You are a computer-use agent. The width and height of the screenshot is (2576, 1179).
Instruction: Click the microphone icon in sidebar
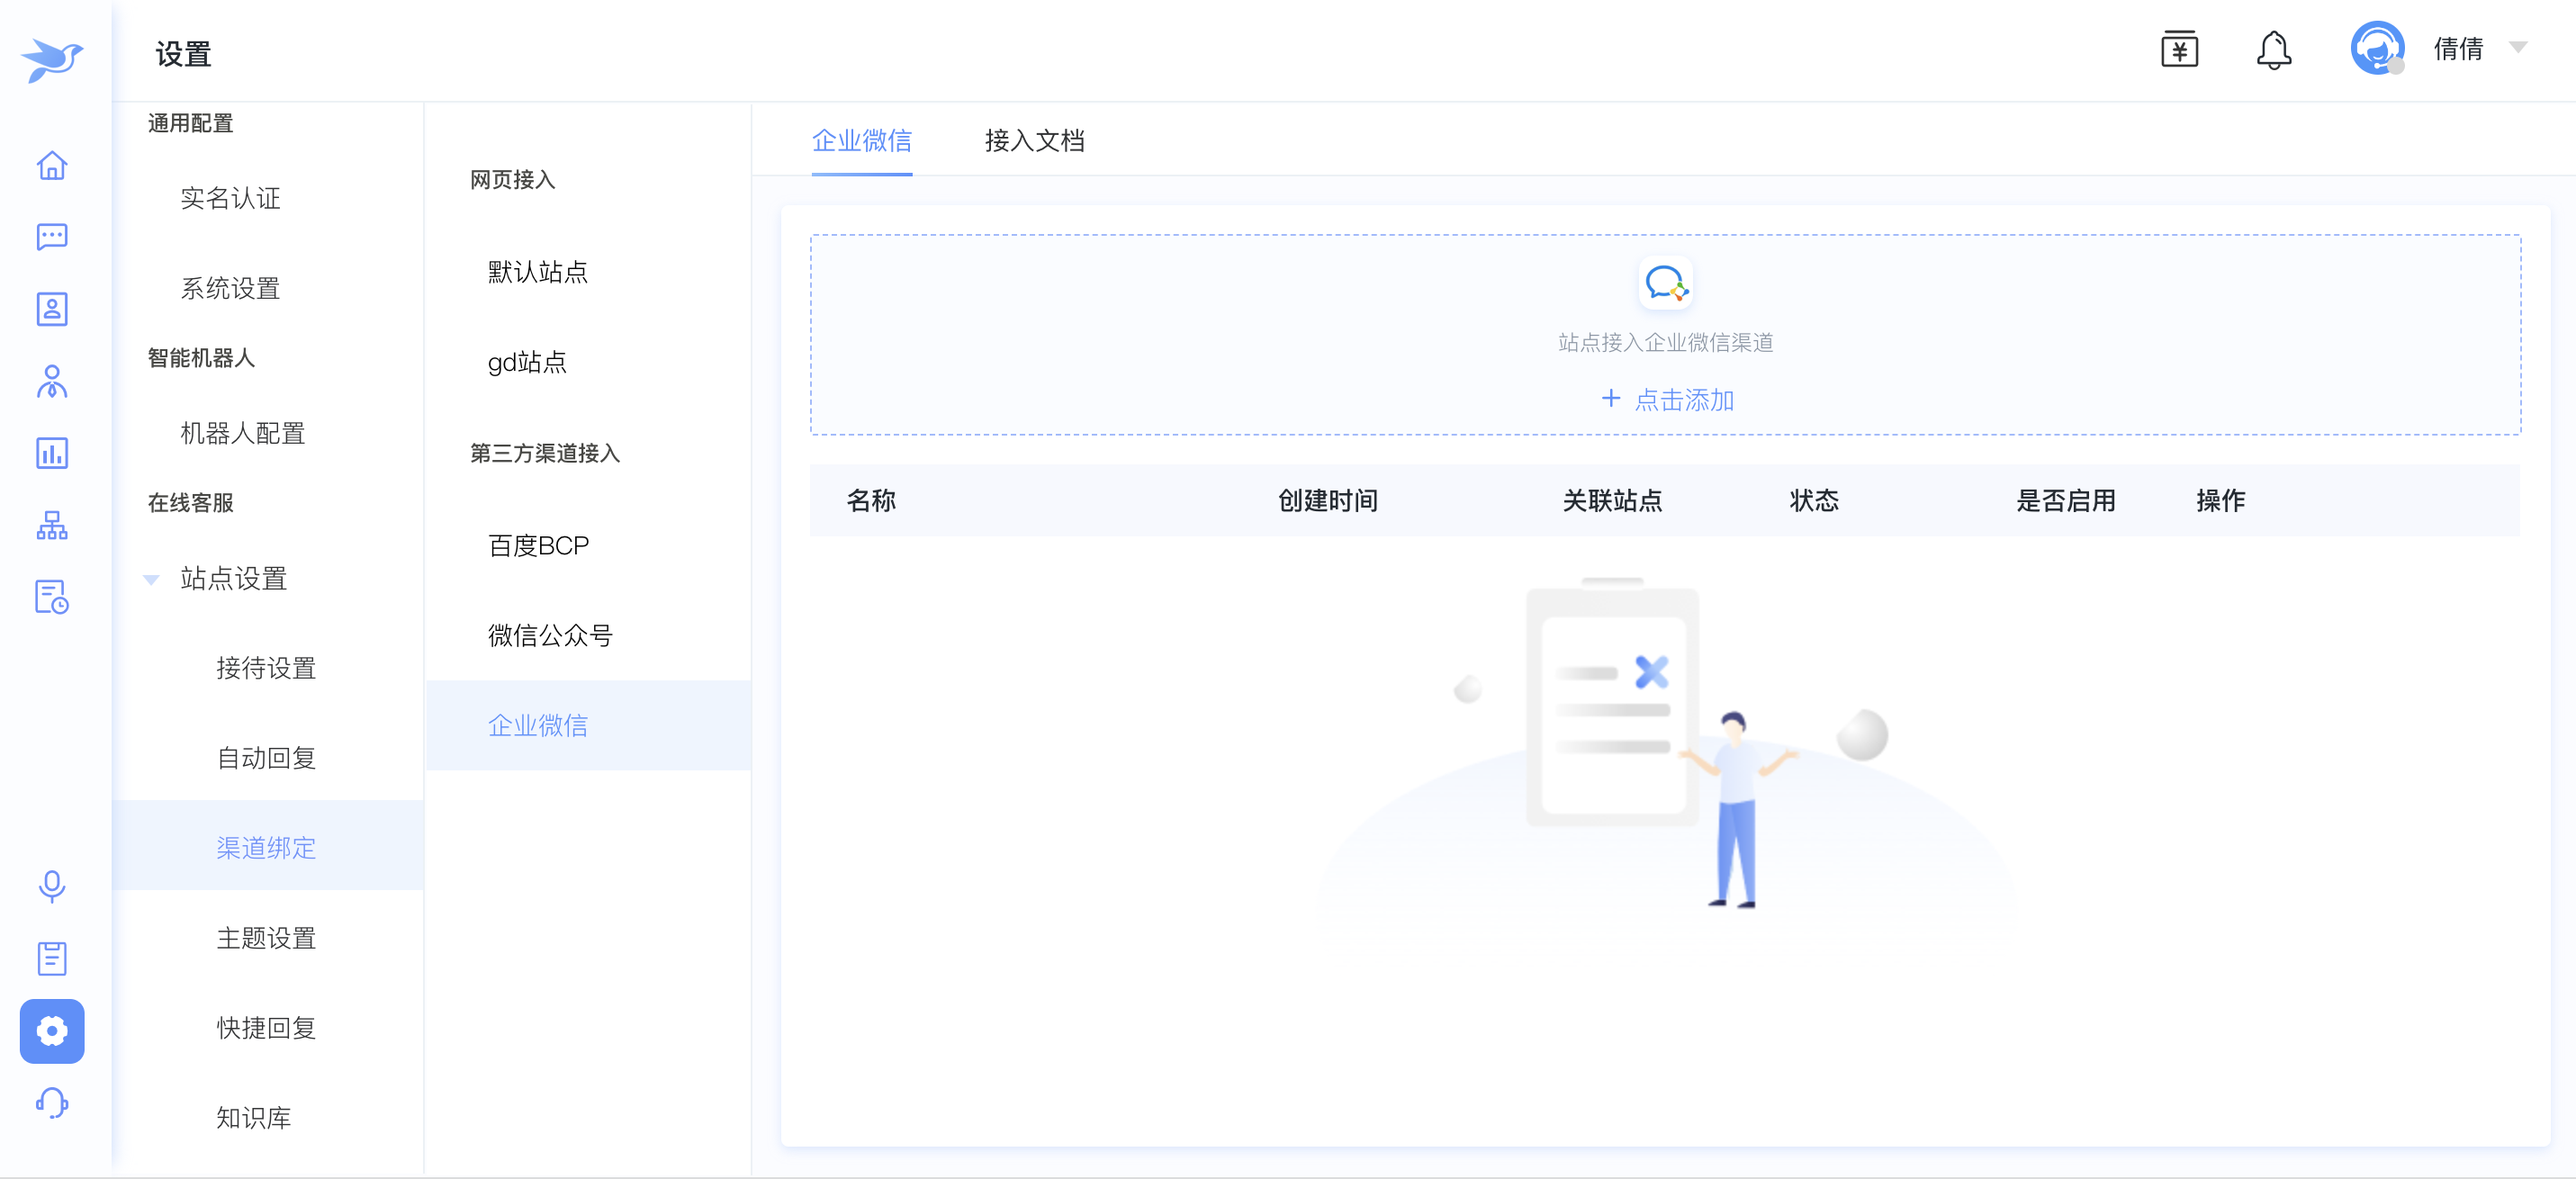52,886
